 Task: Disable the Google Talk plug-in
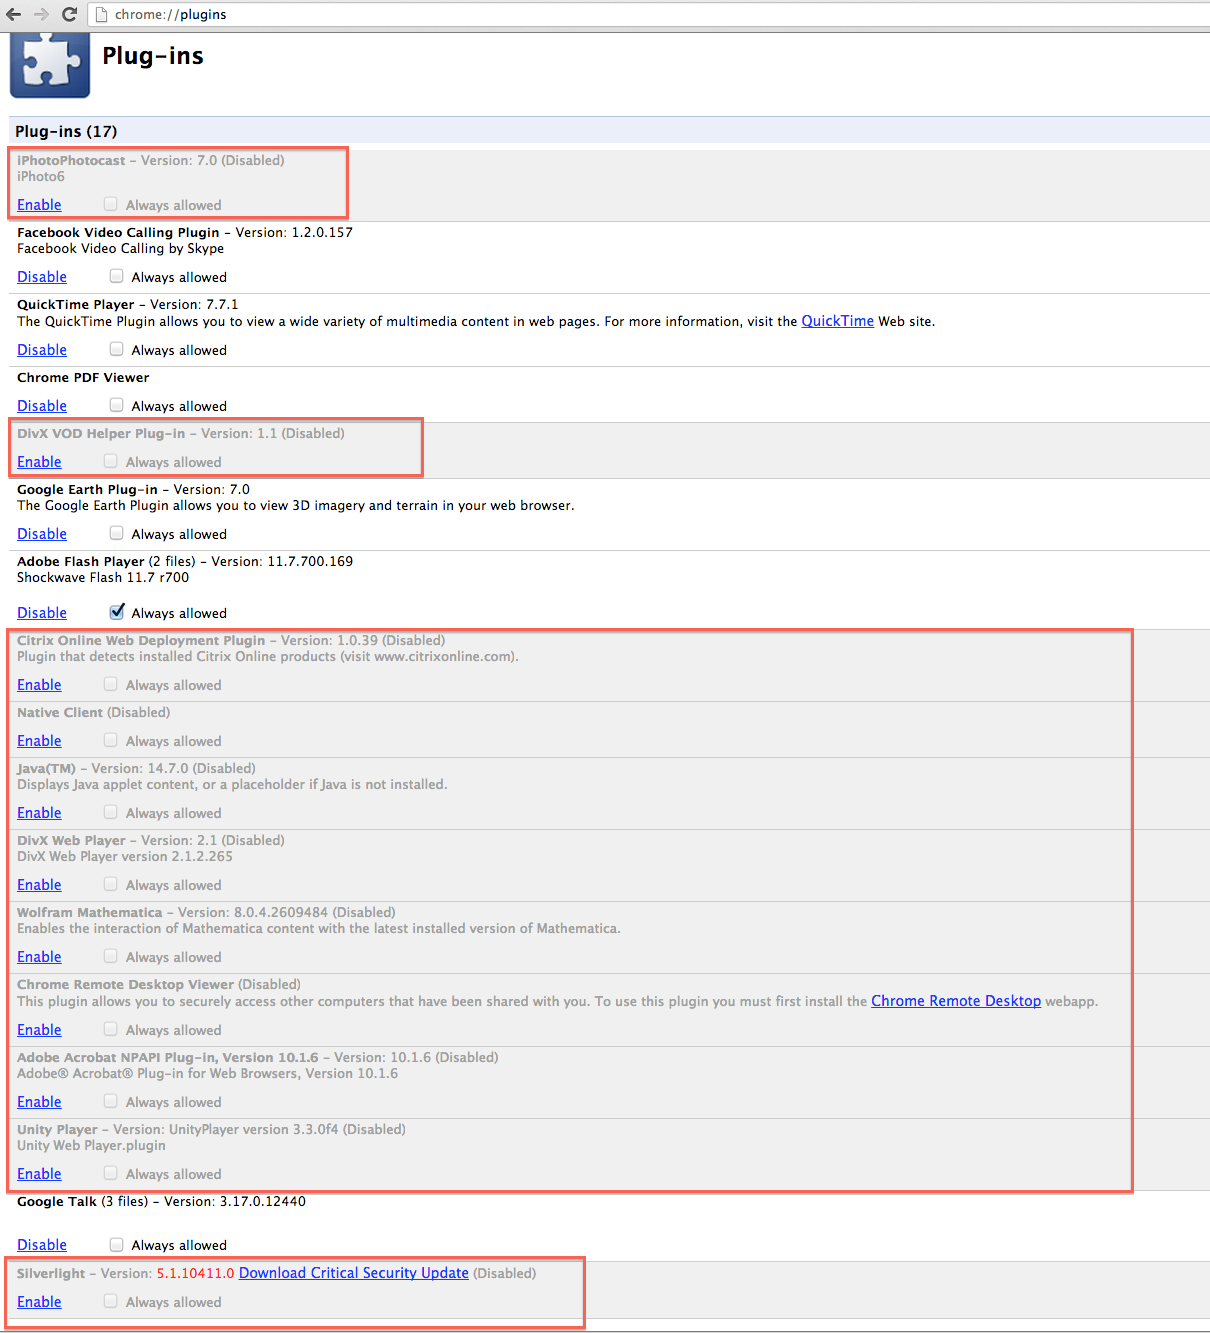pos(42,1245)
